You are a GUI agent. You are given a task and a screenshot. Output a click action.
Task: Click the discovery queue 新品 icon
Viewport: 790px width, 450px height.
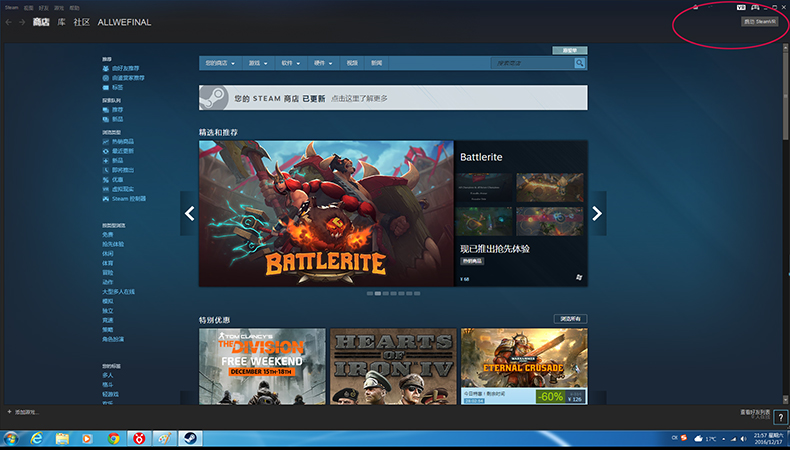tap(106, 119)
